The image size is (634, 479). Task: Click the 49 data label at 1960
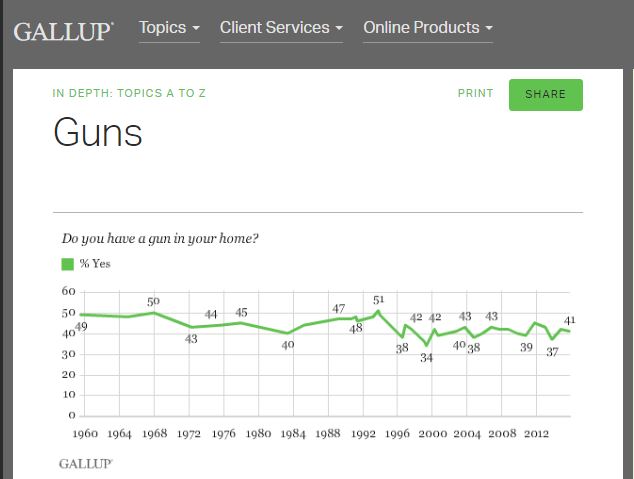coord(81,327)
